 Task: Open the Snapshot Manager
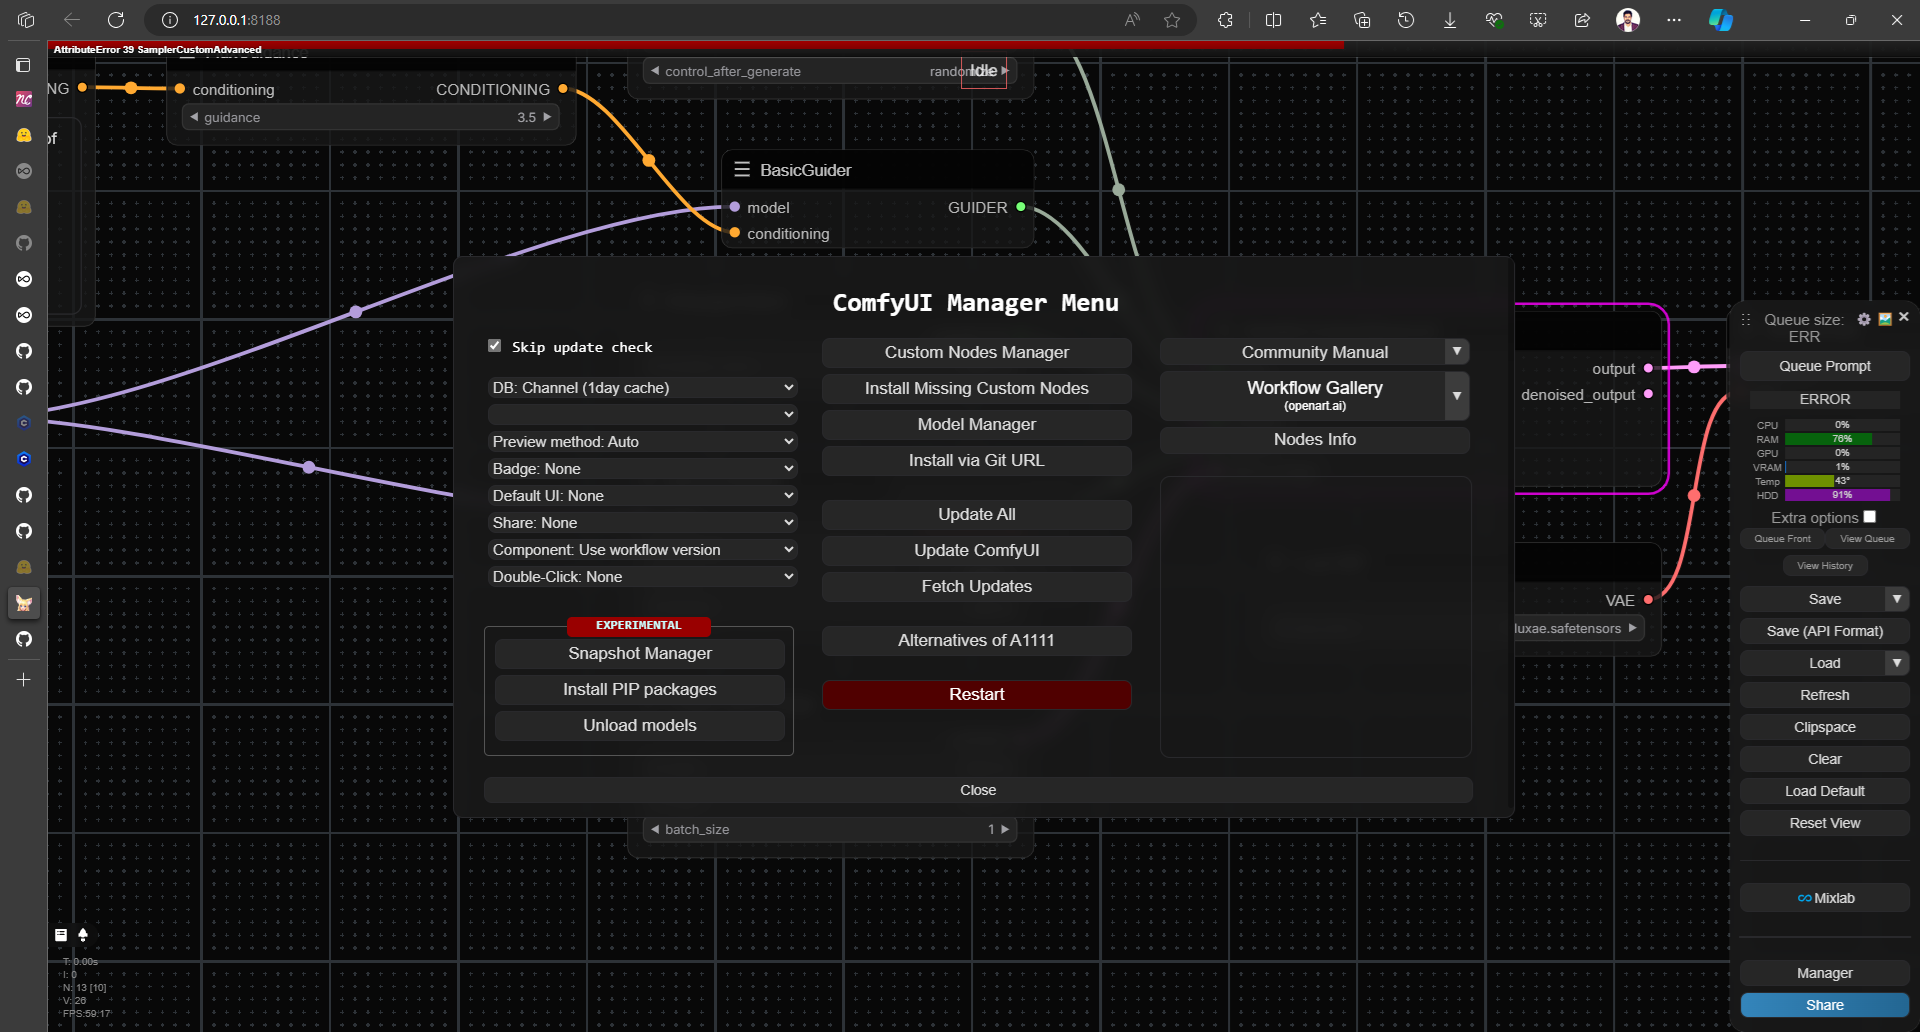(640, 653)
